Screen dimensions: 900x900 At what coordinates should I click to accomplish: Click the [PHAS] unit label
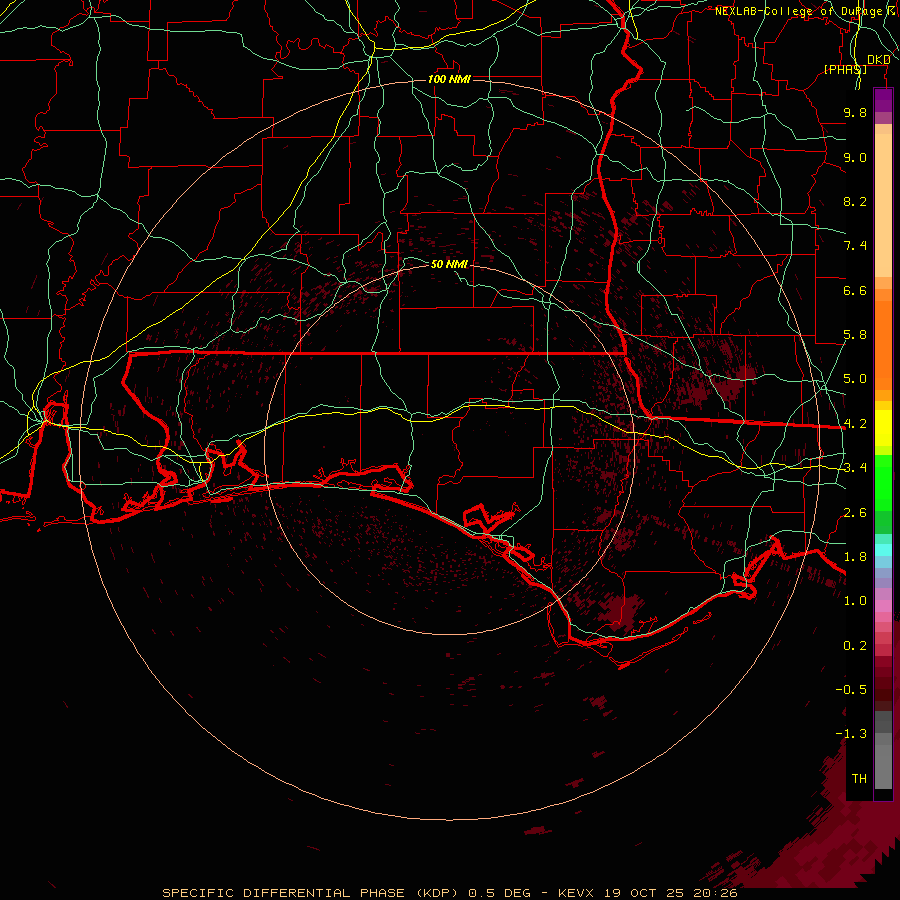point(845,69)
